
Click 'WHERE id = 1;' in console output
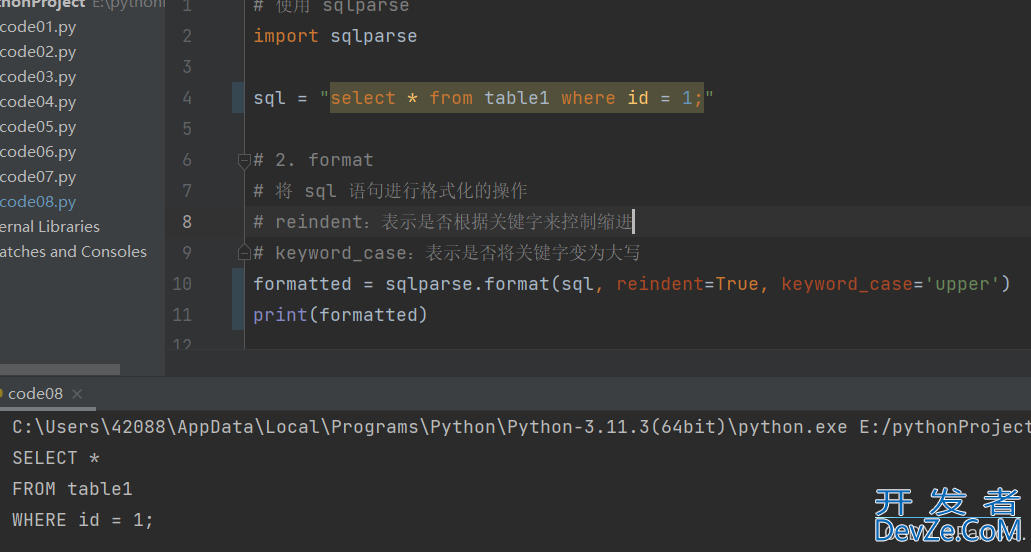(83, 520)
